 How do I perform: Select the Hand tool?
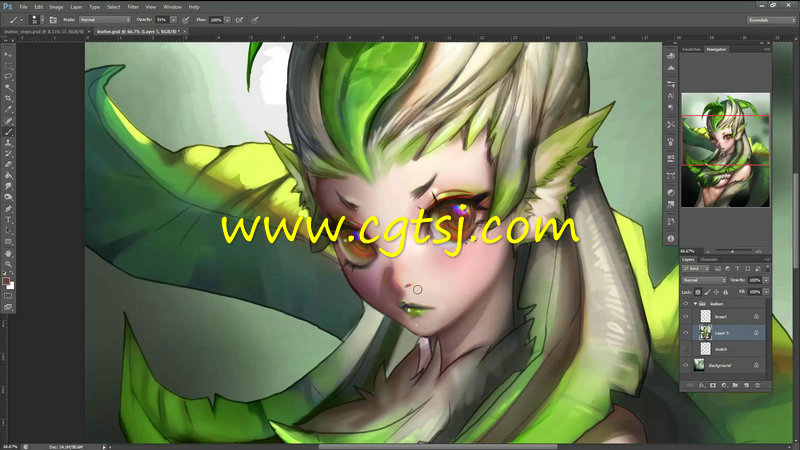point(8,253)
